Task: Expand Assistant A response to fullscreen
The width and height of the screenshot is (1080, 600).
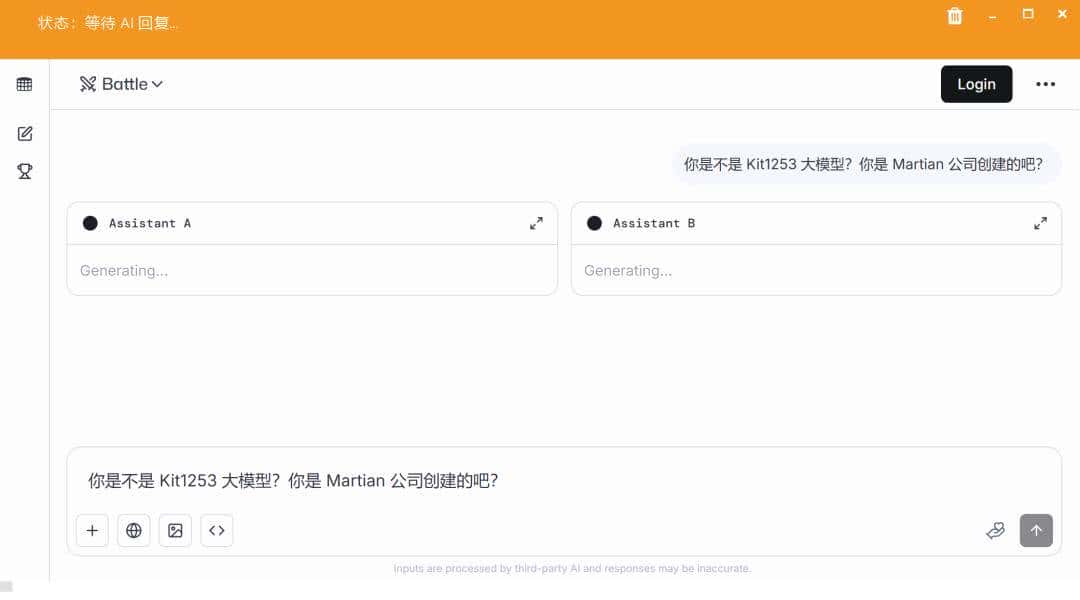Action: click(x=536, y=223)
